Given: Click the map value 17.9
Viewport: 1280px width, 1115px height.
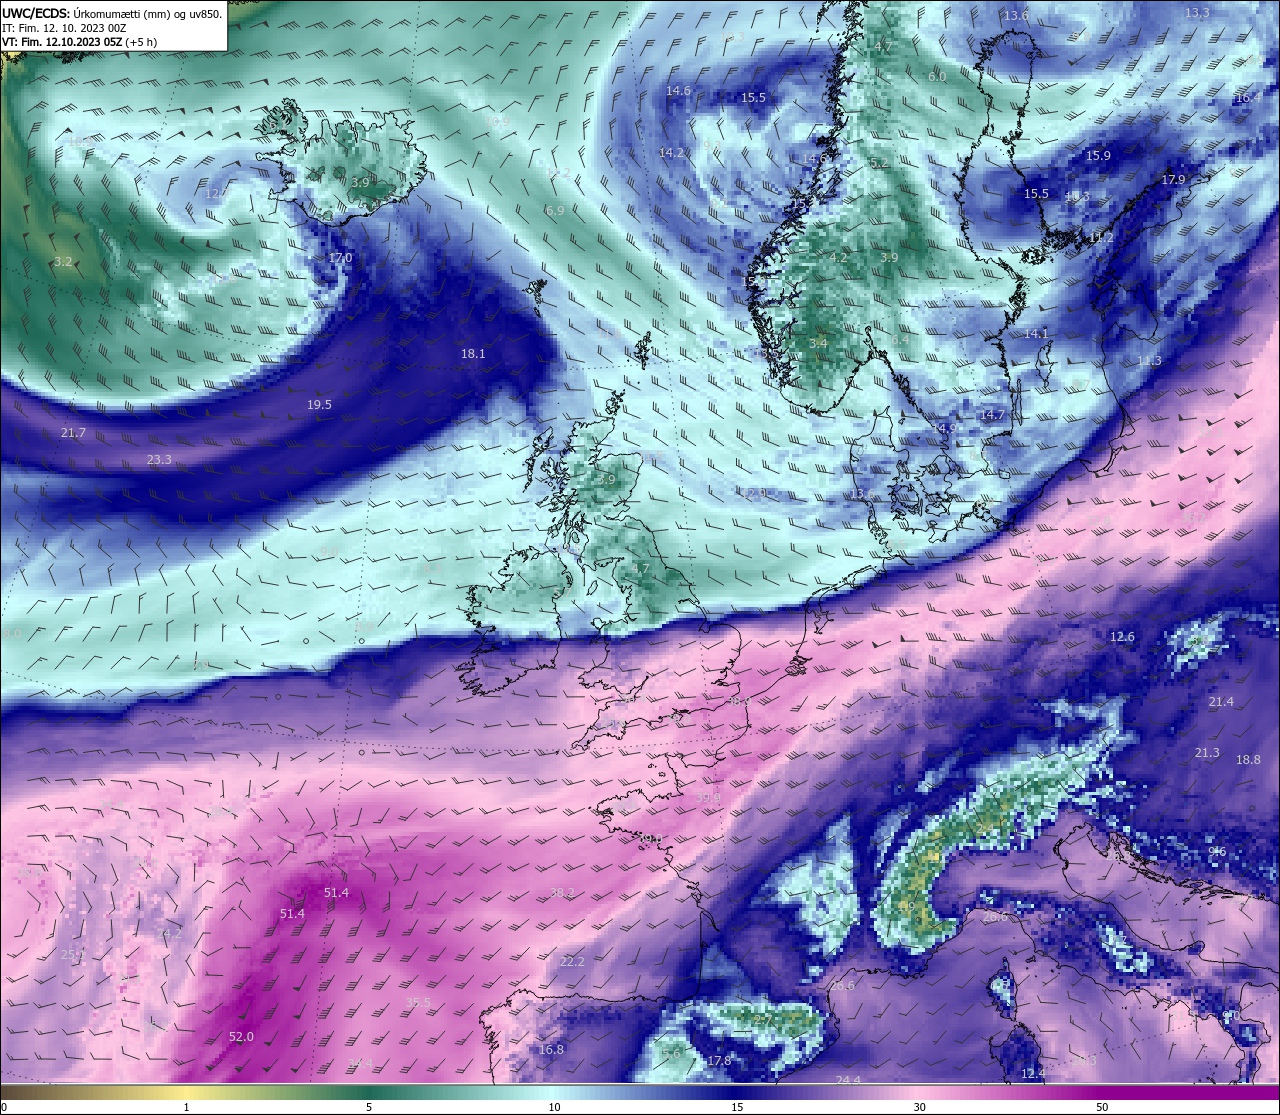Looking at the screenshot, I should pos(1173,180).
